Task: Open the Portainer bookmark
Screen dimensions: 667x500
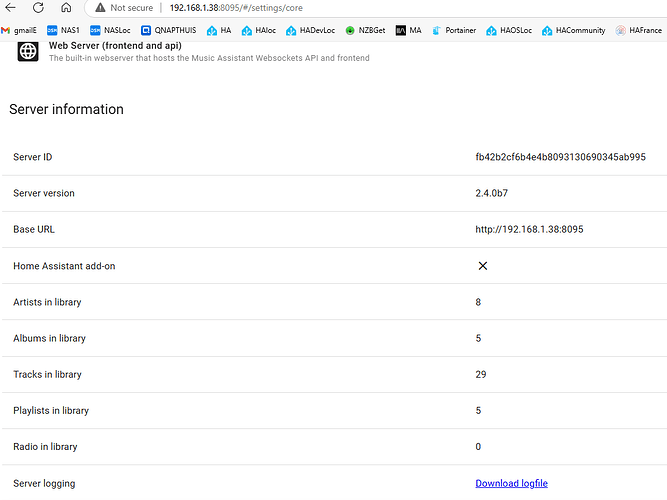Action: click(453, 30)
